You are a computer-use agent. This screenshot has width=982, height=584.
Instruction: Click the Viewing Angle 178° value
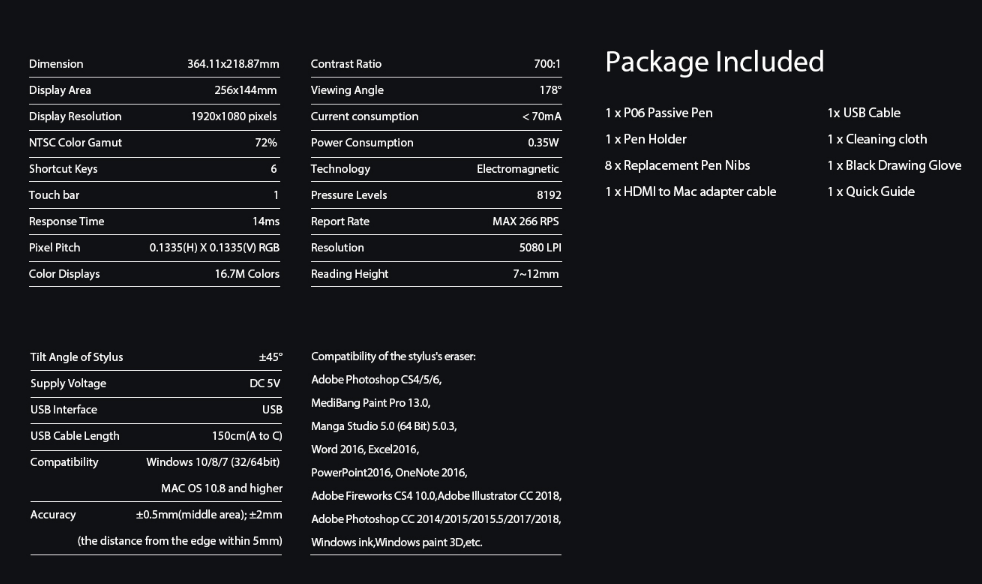tap(550, 90)
